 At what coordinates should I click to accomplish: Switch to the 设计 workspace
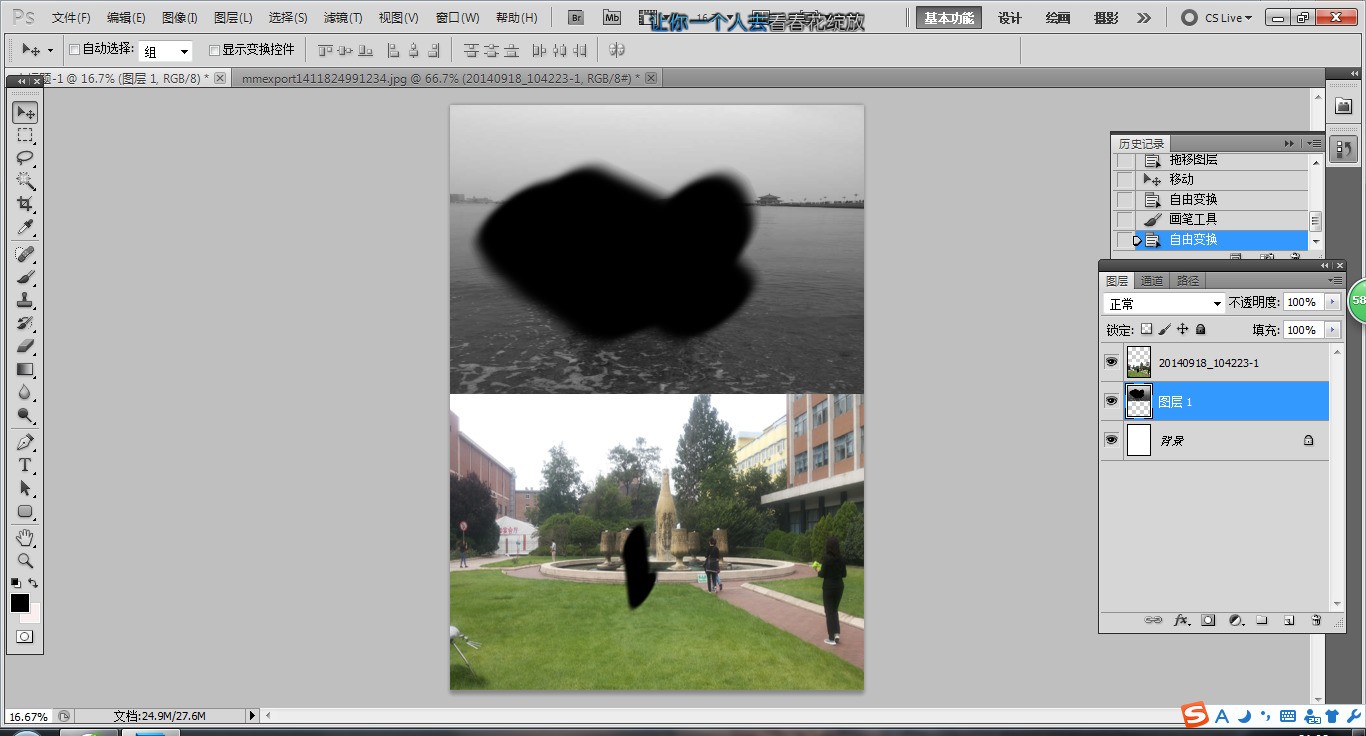tap(1010, 18)
